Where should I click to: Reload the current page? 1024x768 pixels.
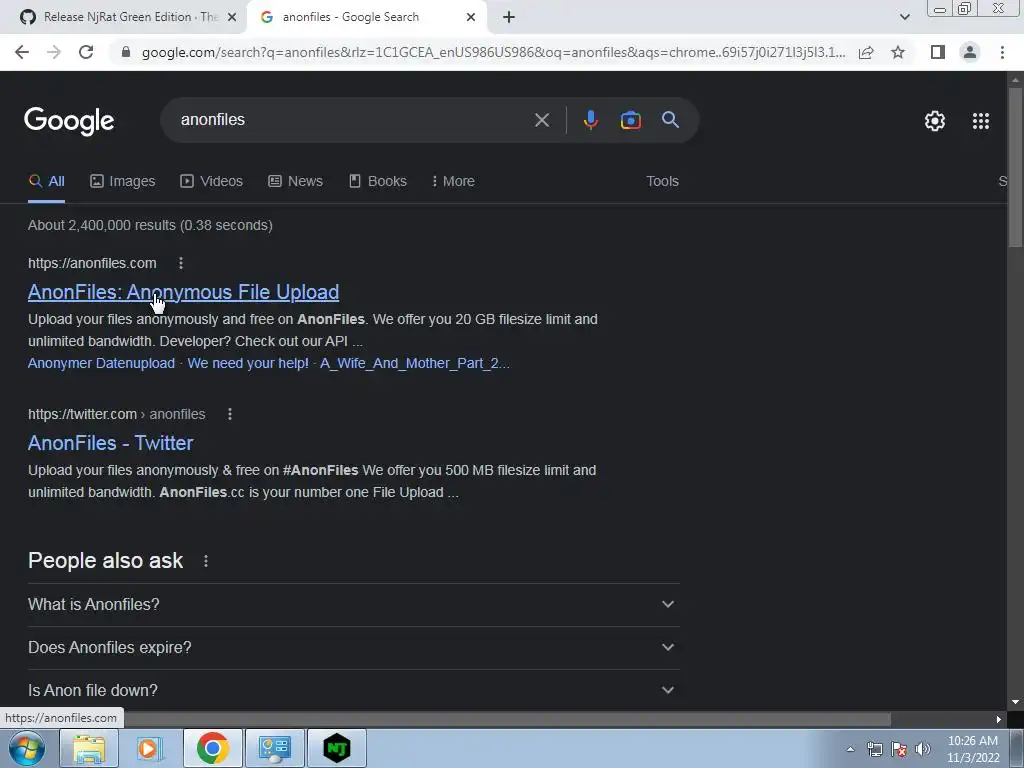pos(86,52)
